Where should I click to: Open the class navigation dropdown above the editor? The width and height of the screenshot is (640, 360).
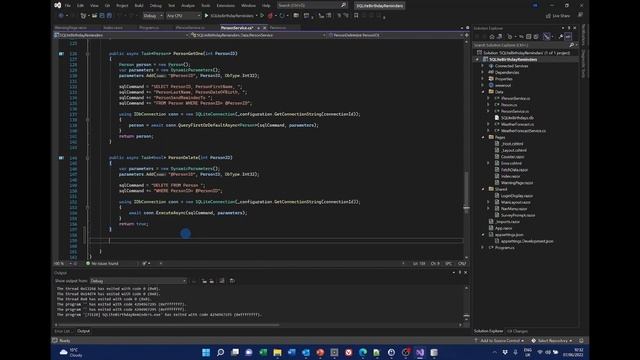point(258,35)
